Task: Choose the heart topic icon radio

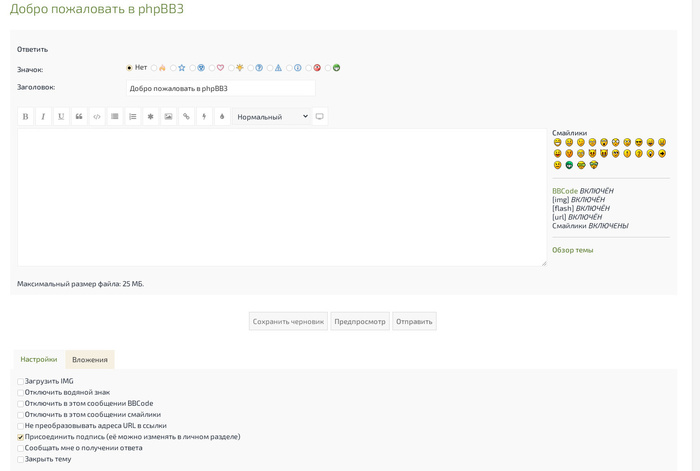Action: [x=212, y=68]
